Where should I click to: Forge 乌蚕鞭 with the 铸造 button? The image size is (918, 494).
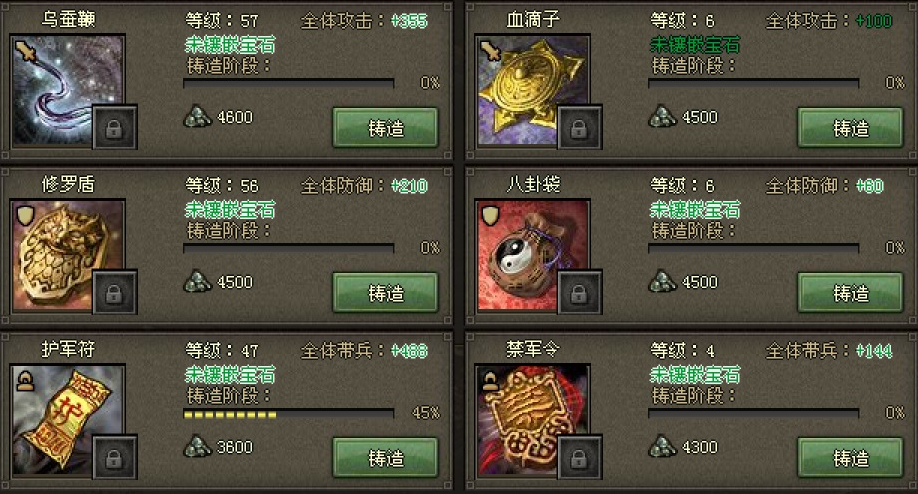[385, 128]
